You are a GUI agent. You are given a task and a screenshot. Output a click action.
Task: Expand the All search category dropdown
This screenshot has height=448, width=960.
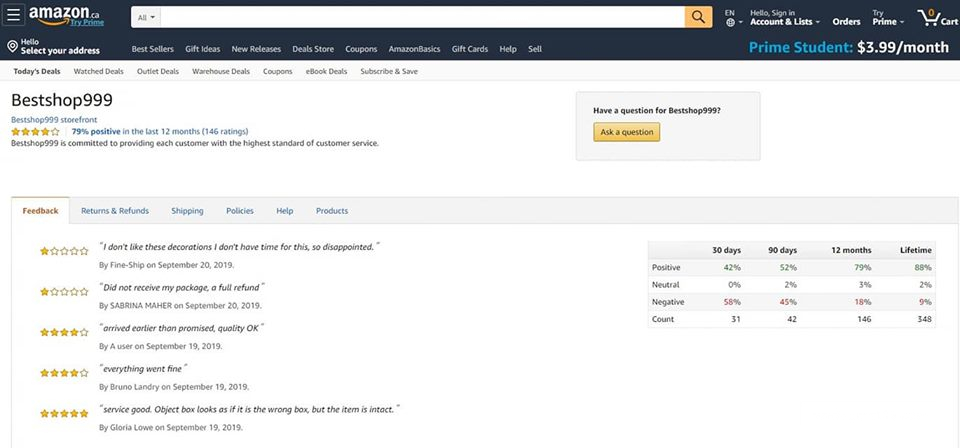(x=145, y=17)
